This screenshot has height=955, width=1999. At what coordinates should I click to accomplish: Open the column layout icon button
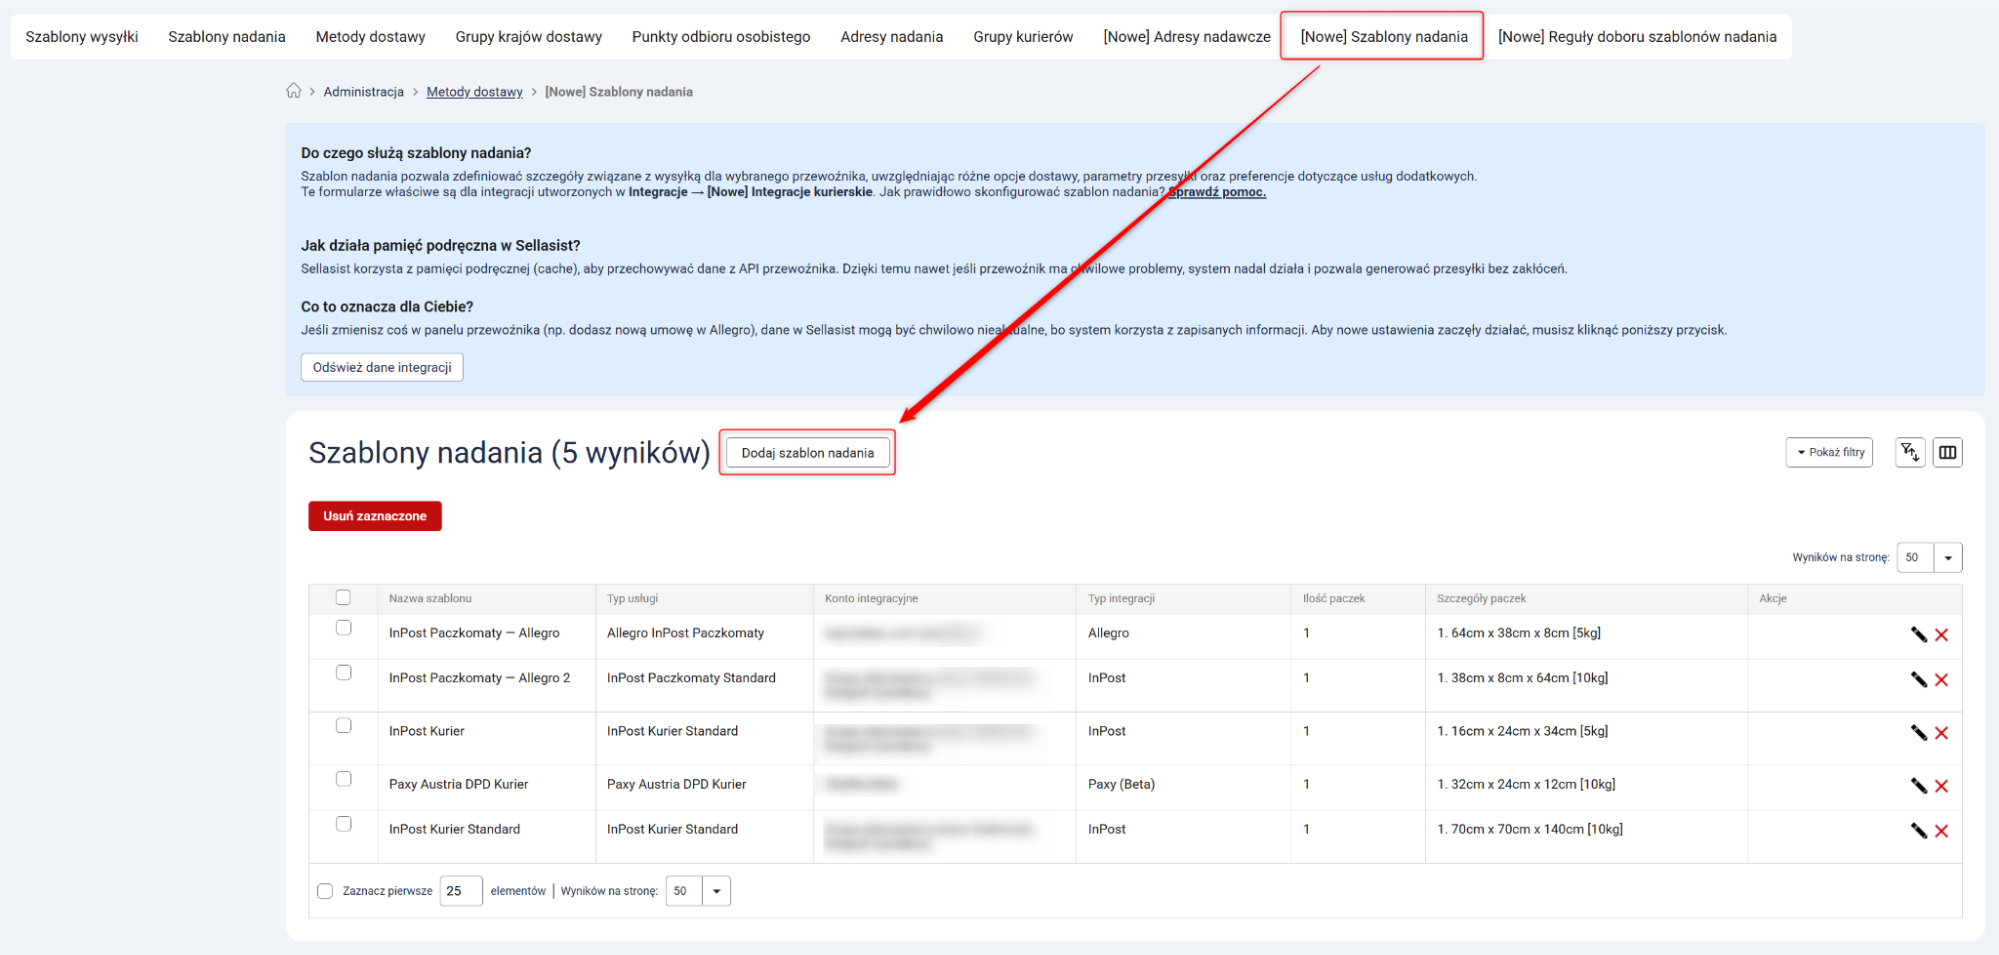[x=1947, y=452]
